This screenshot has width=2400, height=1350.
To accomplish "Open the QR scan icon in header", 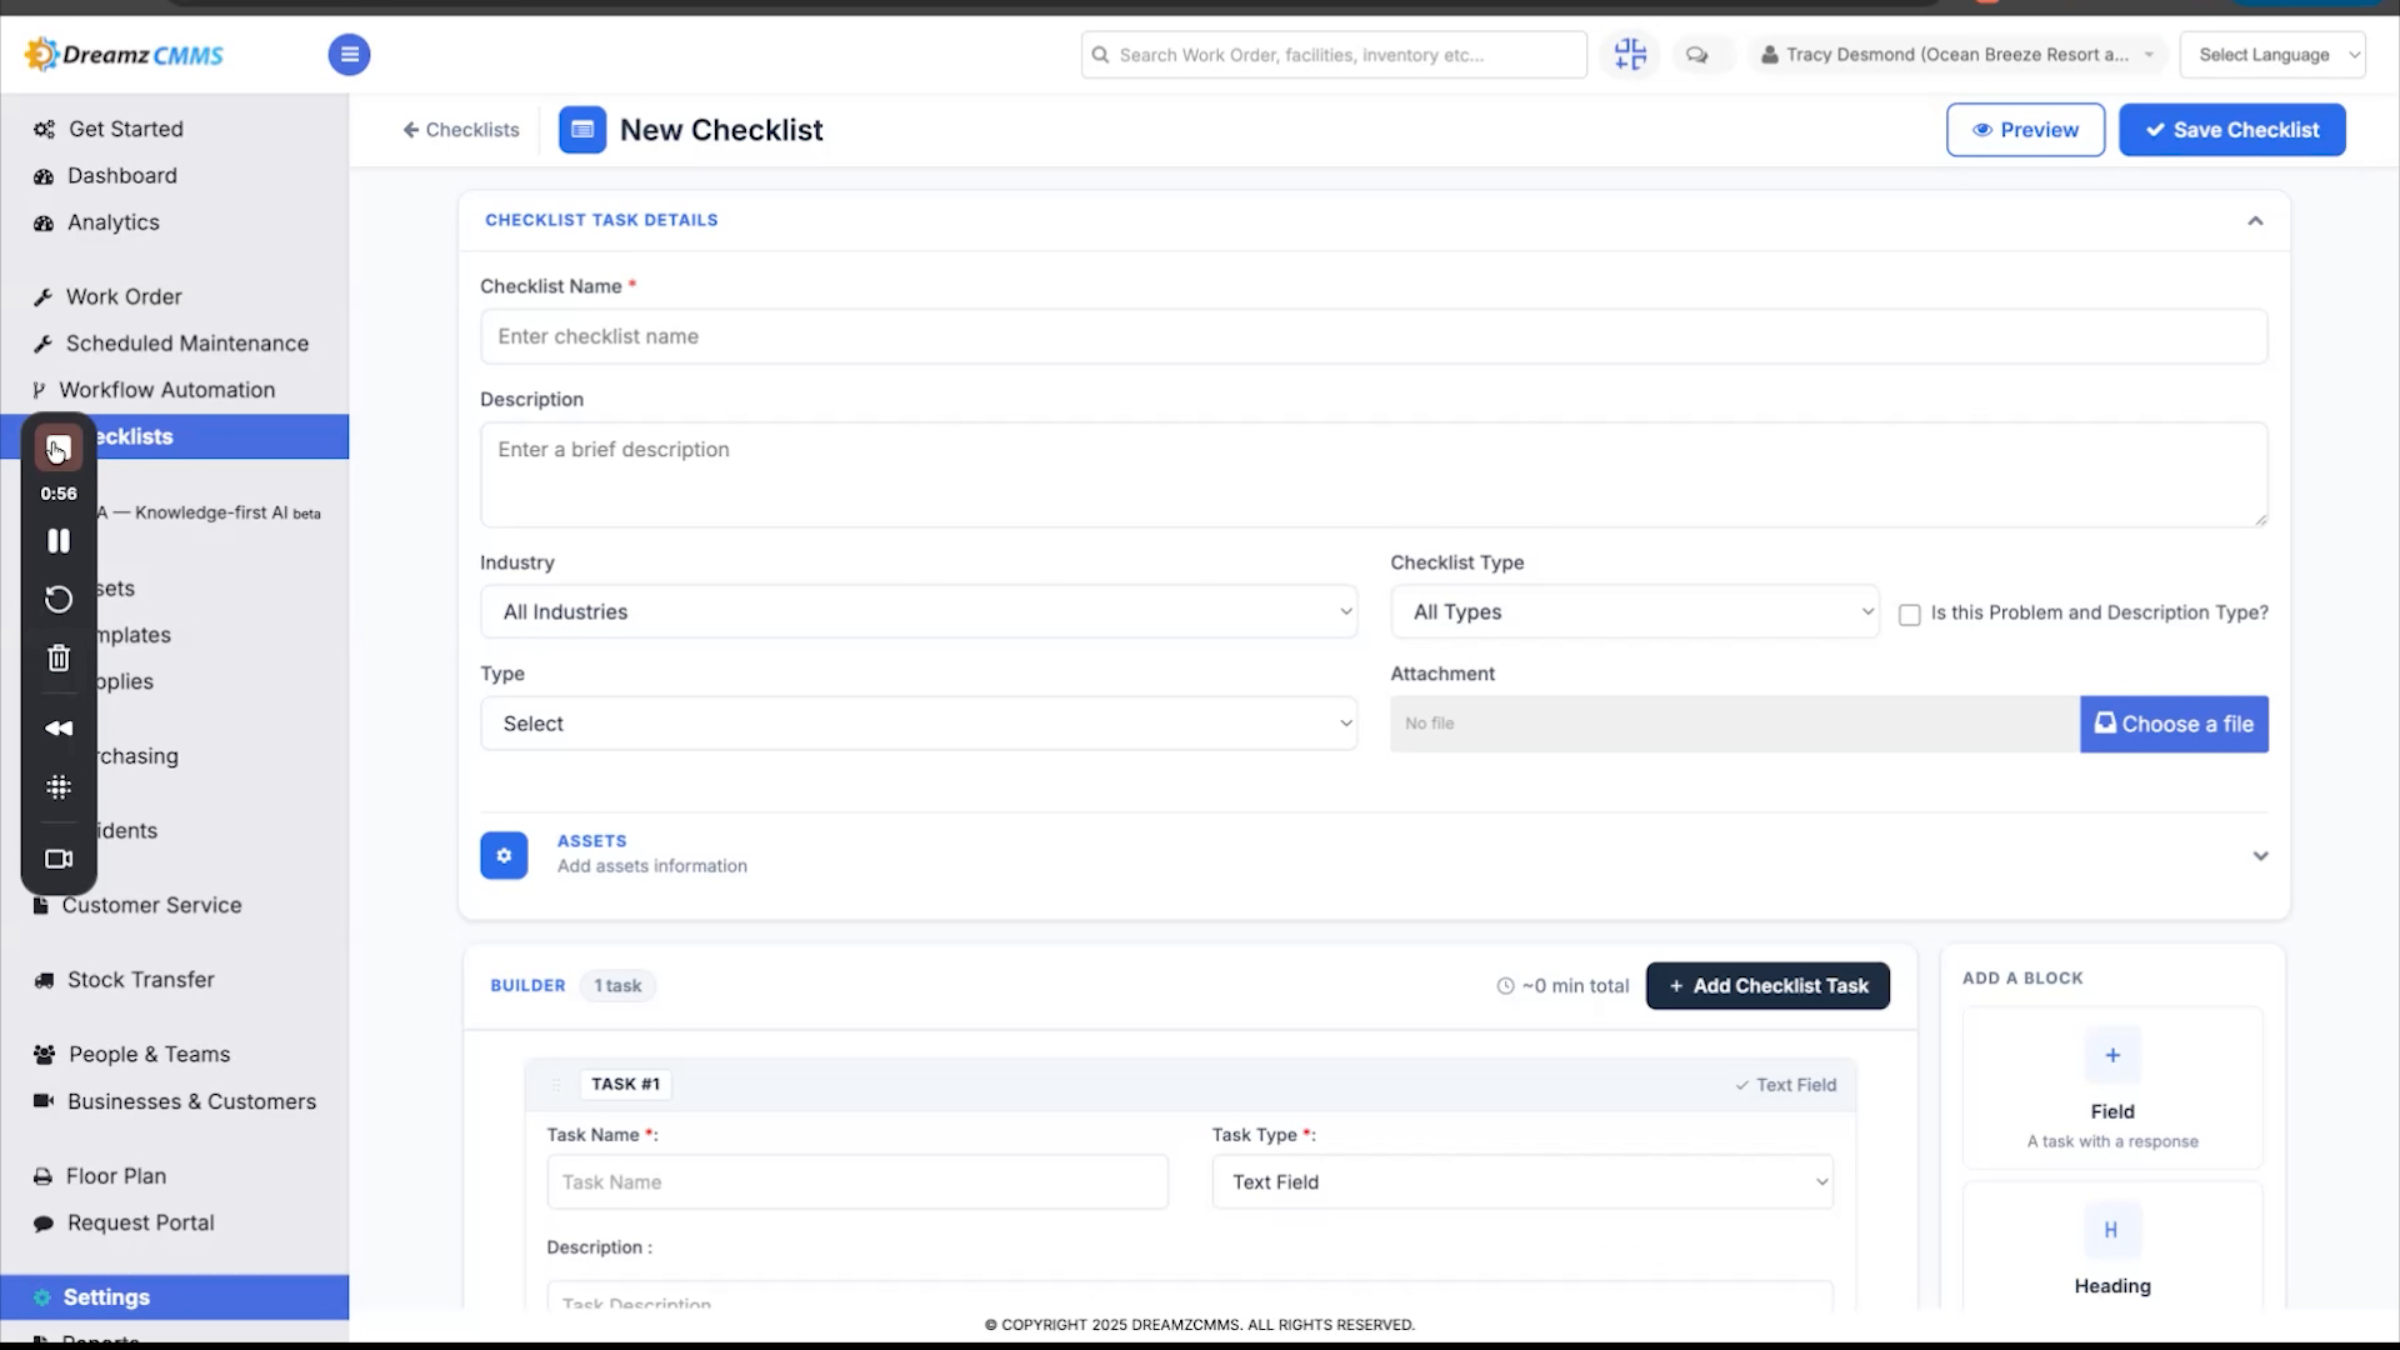I will pyautogui.click(x=1630, y=54).
